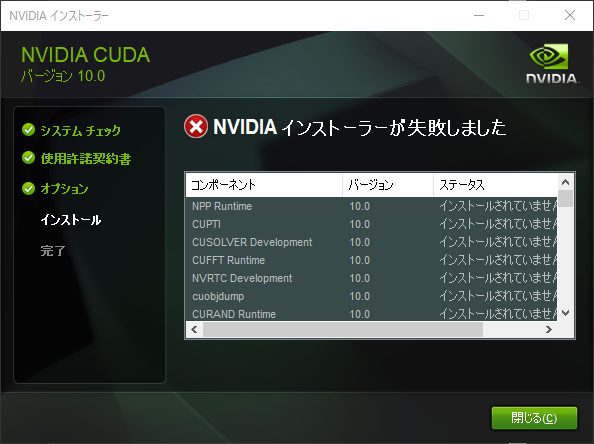Viewport: 594px width, 444px height.
Task: Select the インストール step
Action: point(71,220)
